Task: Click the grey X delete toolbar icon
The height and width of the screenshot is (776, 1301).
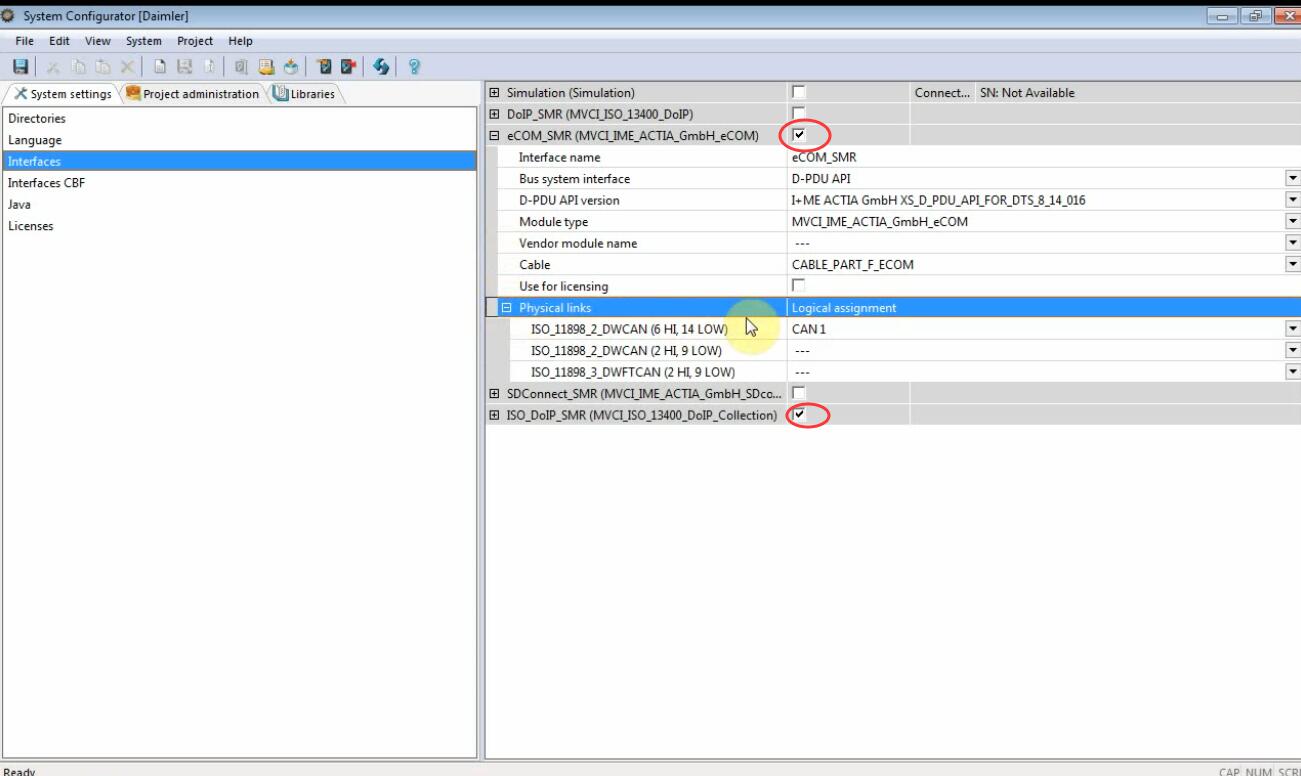Action: click(127, 67)
